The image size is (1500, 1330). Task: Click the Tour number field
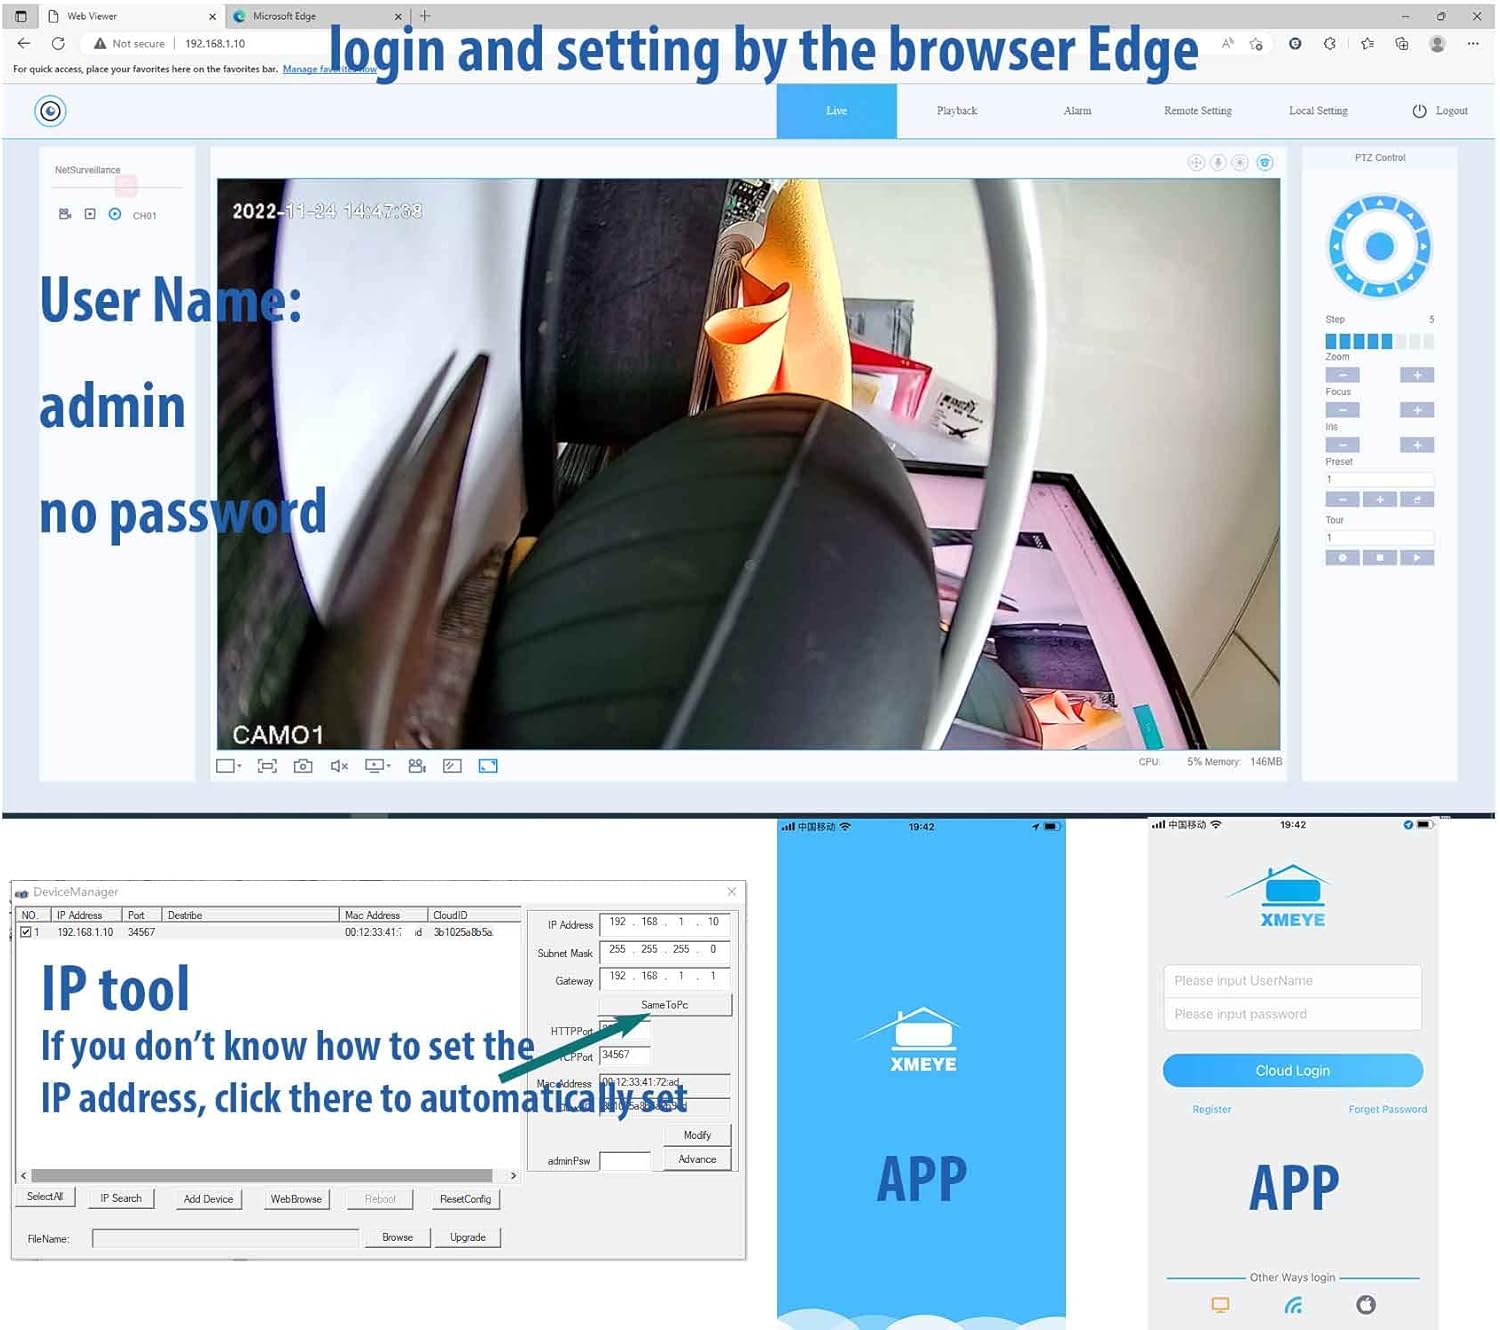[x=1380, y=537]
